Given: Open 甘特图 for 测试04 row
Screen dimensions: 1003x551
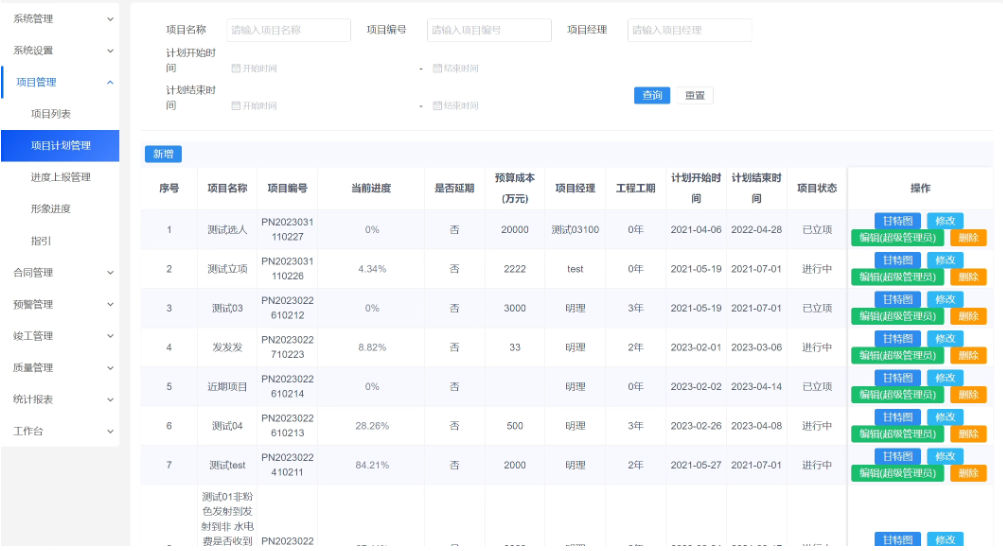Looking at the screenshot, I should (x=897, y=417).
